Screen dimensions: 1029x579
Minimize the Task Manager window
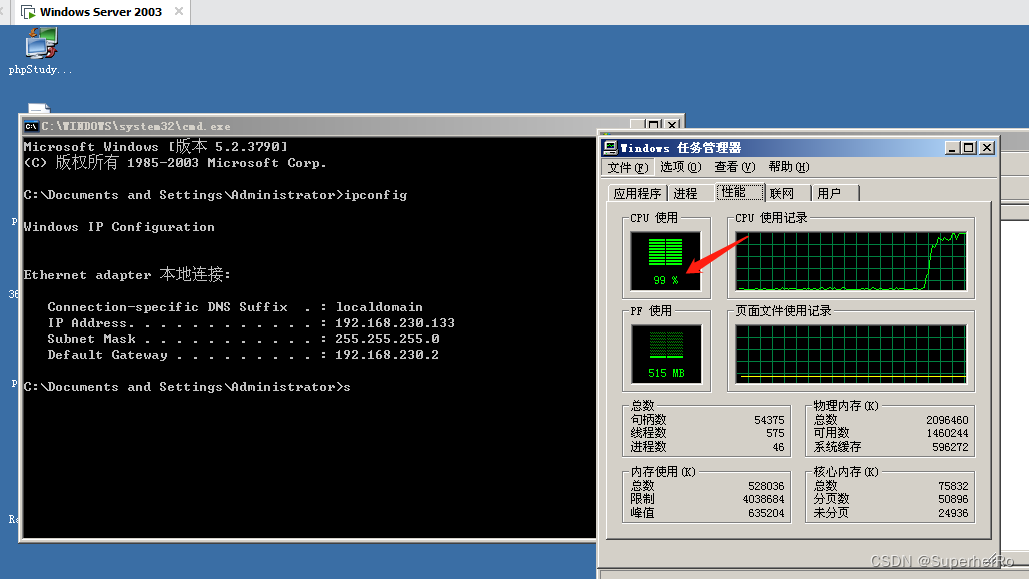pyautogui.click(x=952, y=148)
